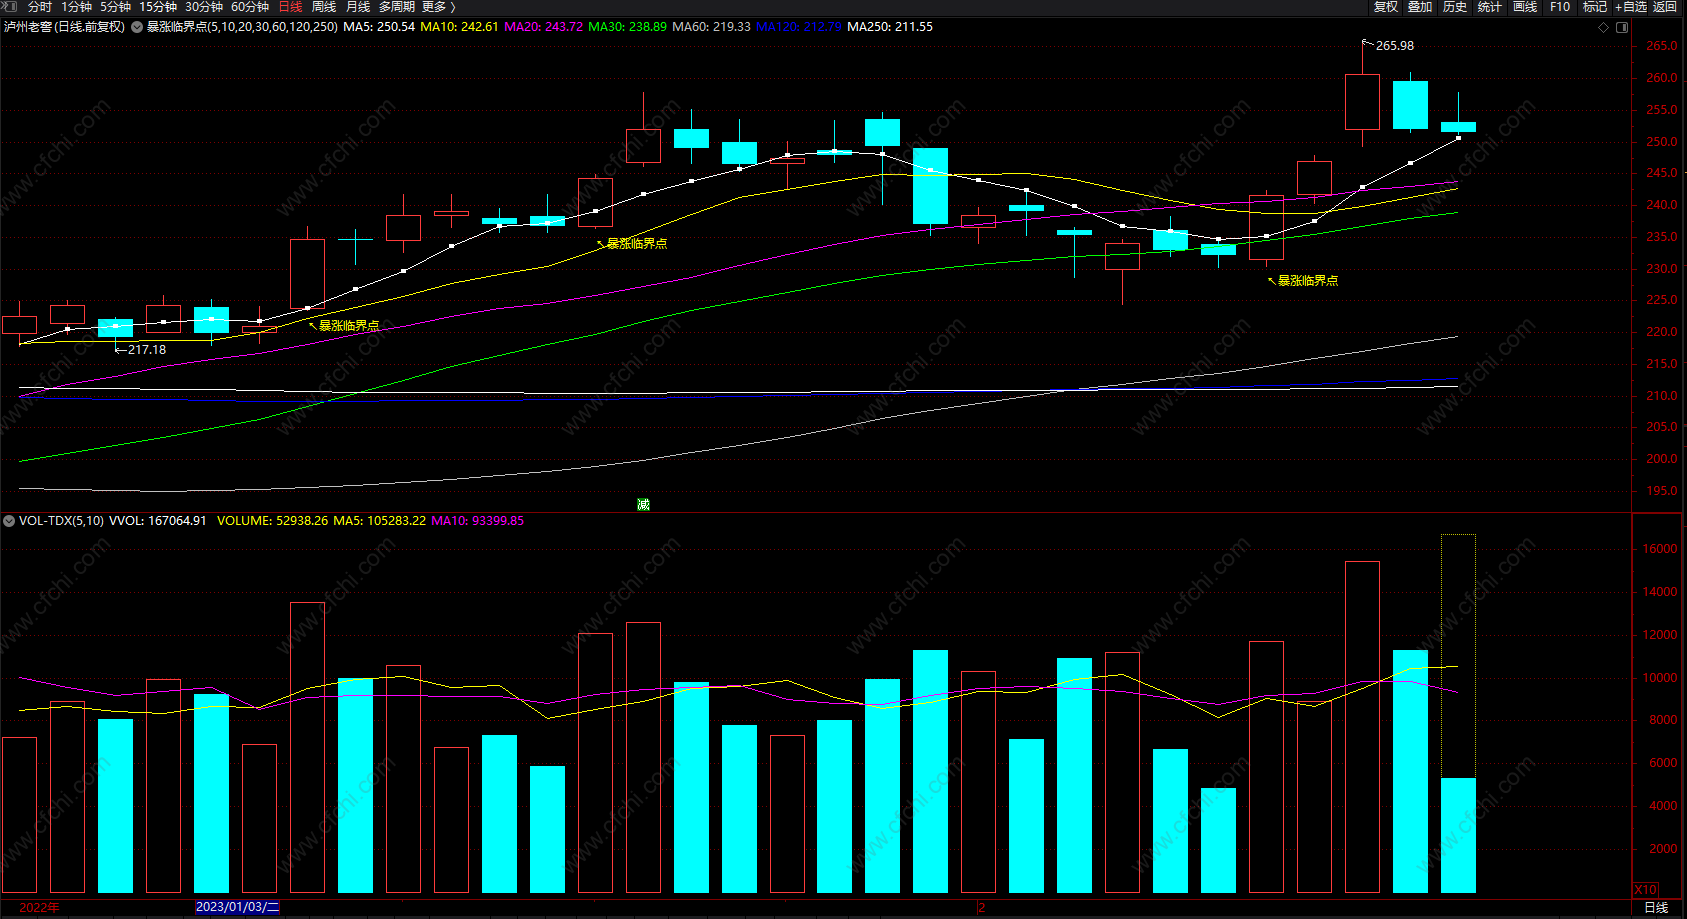Click the 265.98 high price marker
The image size is (1687, 919).
coord(1394,46)
